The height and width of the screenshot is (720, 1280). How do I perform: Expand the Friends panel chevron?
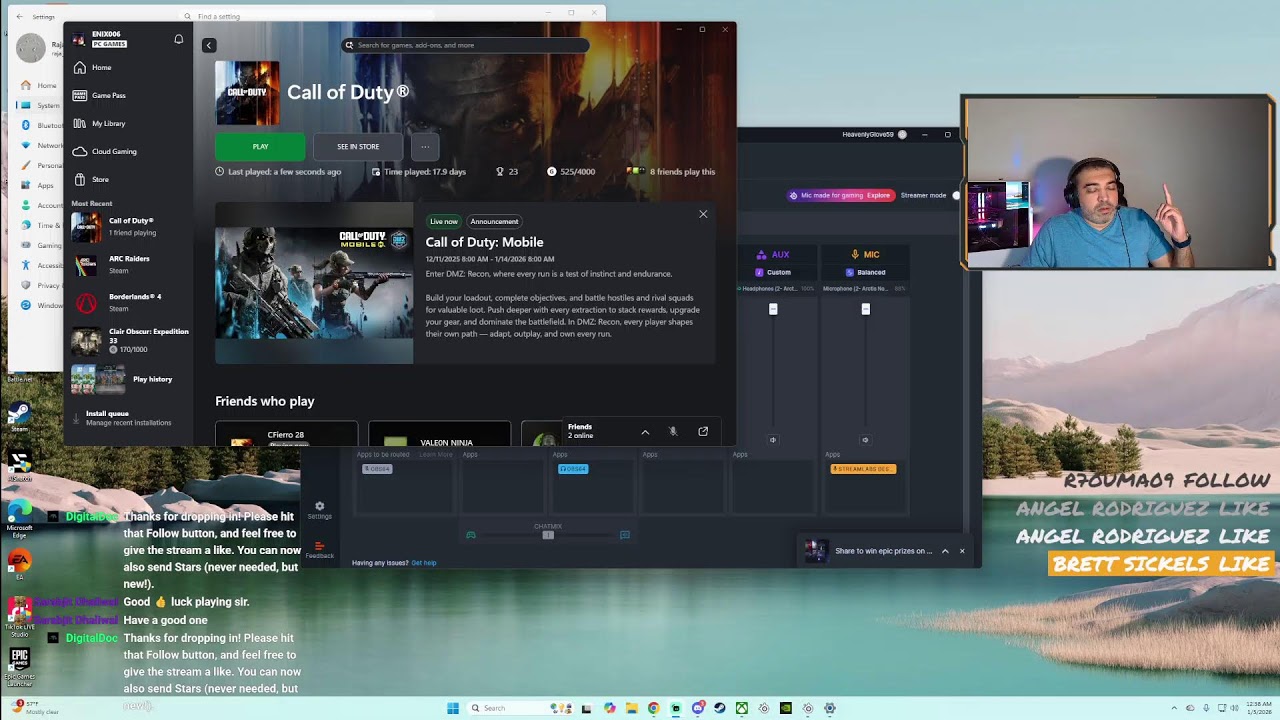point(645,432)
